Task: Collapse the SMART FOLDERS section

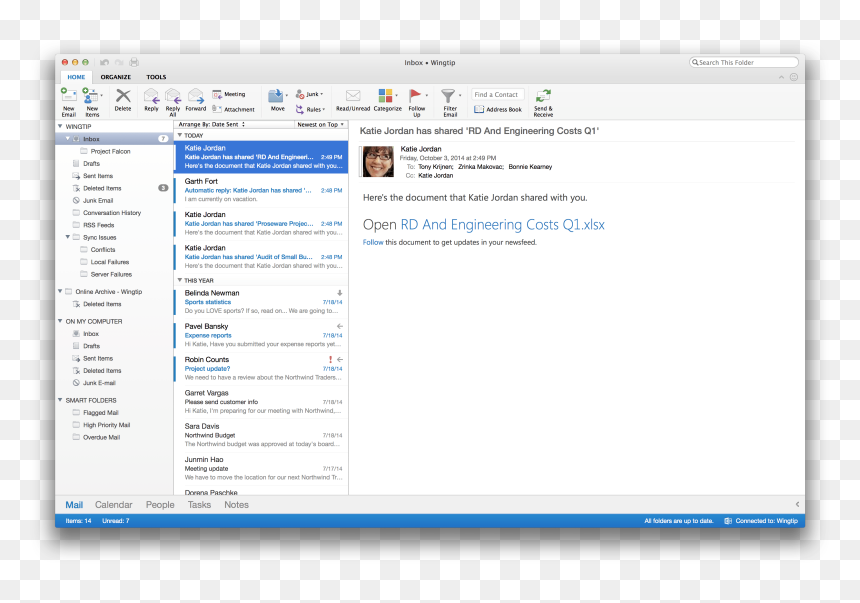Action: pos(60,400)
